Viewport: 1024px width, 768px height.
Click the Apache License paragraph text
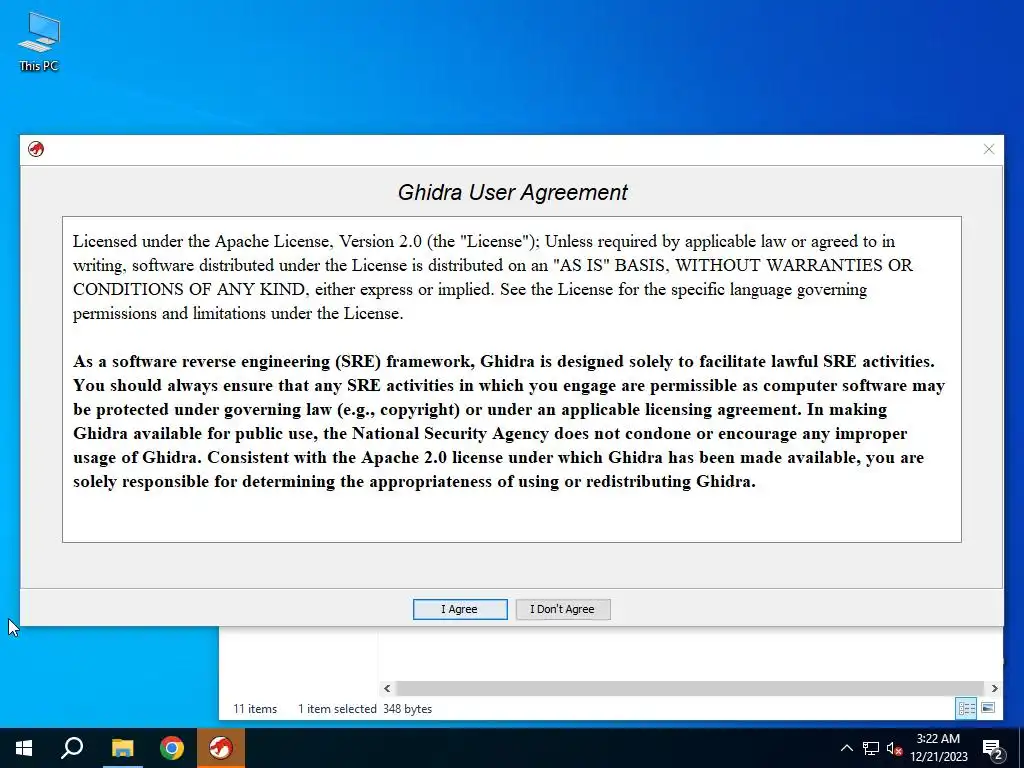coord(493,277)
